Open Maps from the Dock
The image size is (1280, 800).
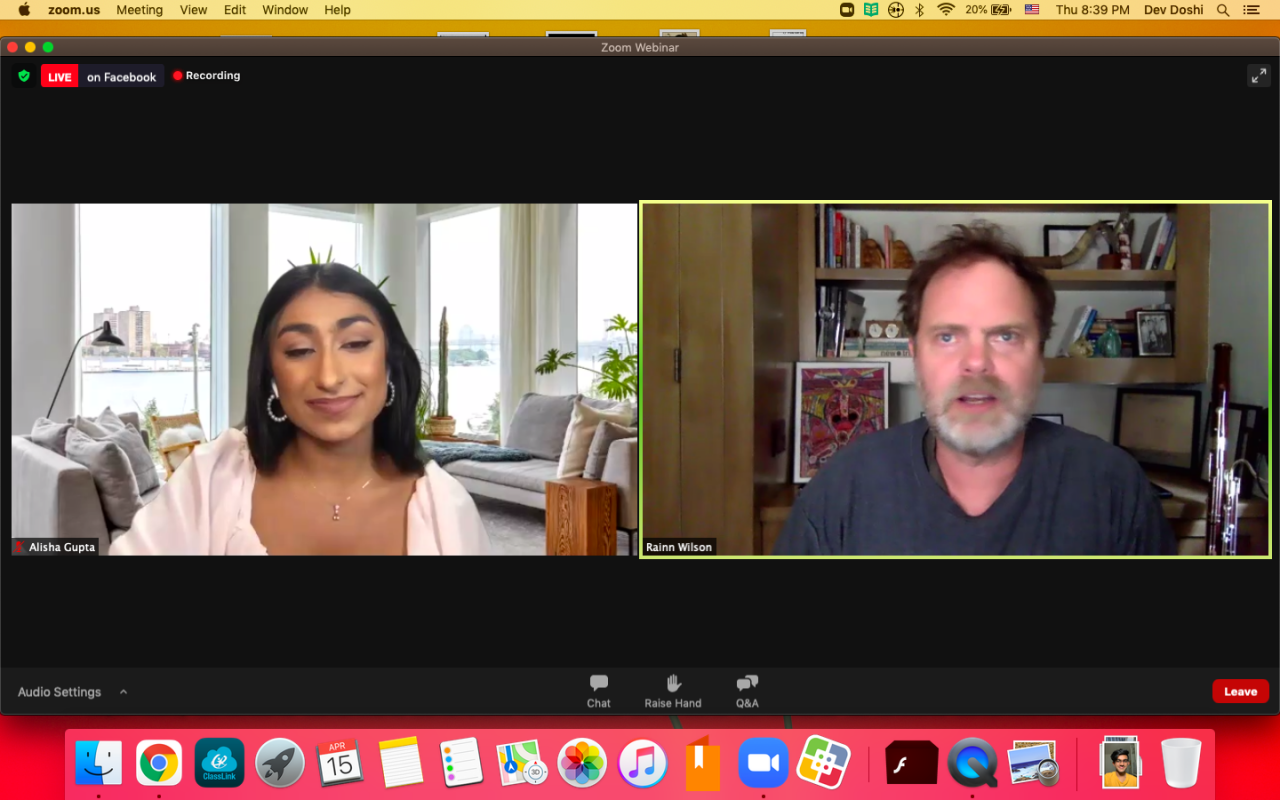click(x=522, y=763)
